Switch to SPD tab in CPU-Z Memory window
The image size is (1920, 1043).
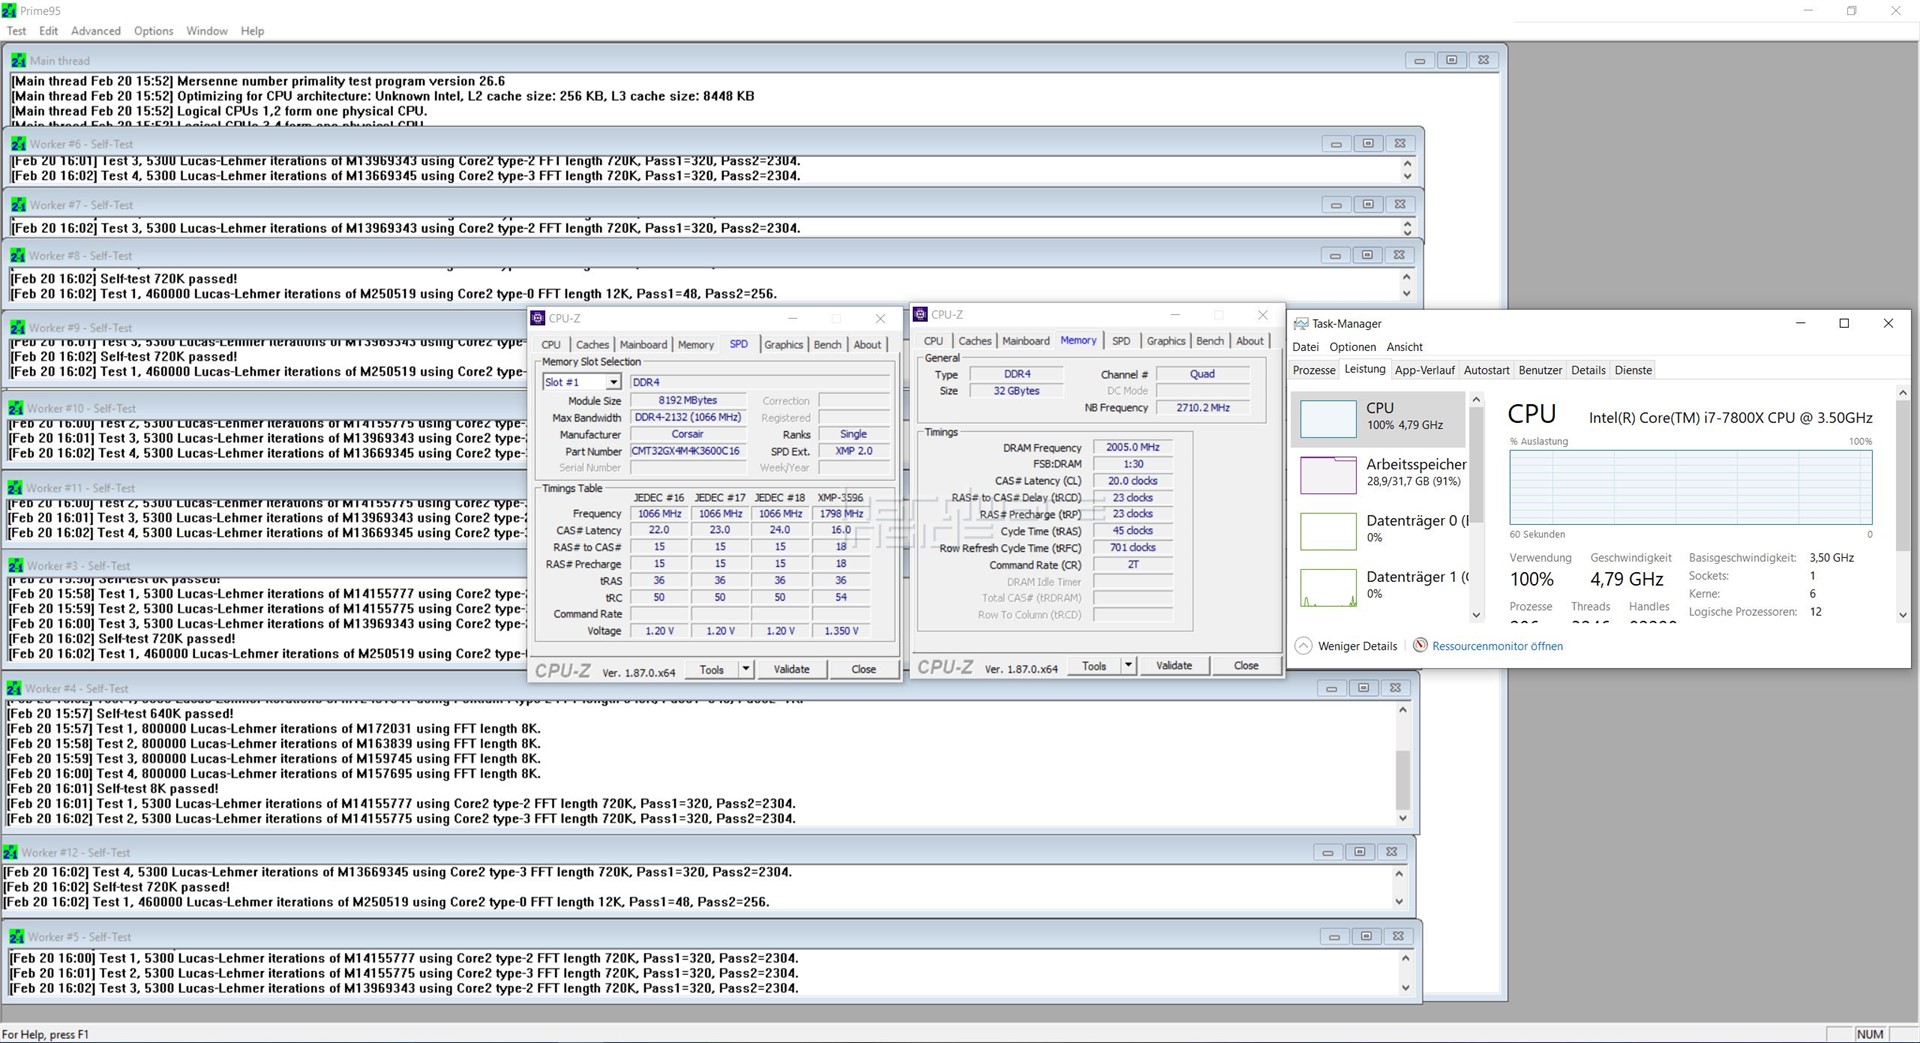pos(1121,341)
